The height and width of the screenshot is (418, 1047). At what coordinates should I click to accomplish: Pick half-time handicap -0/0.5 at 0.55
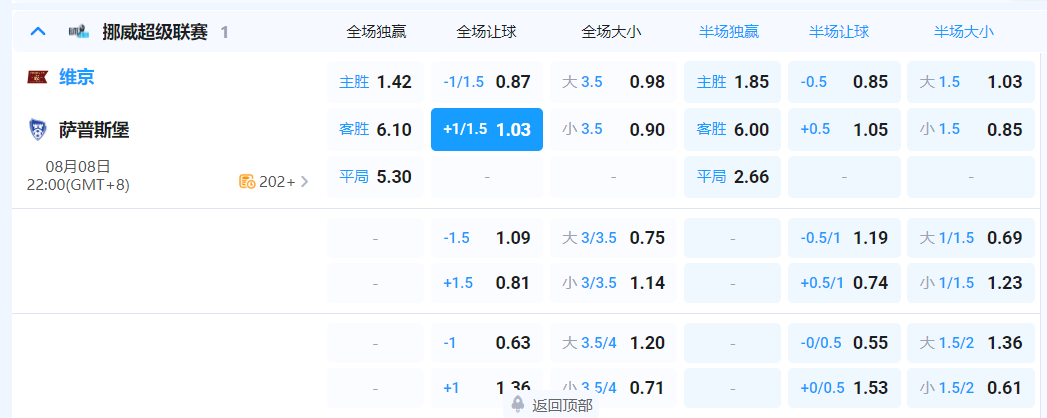click(844, 343)
